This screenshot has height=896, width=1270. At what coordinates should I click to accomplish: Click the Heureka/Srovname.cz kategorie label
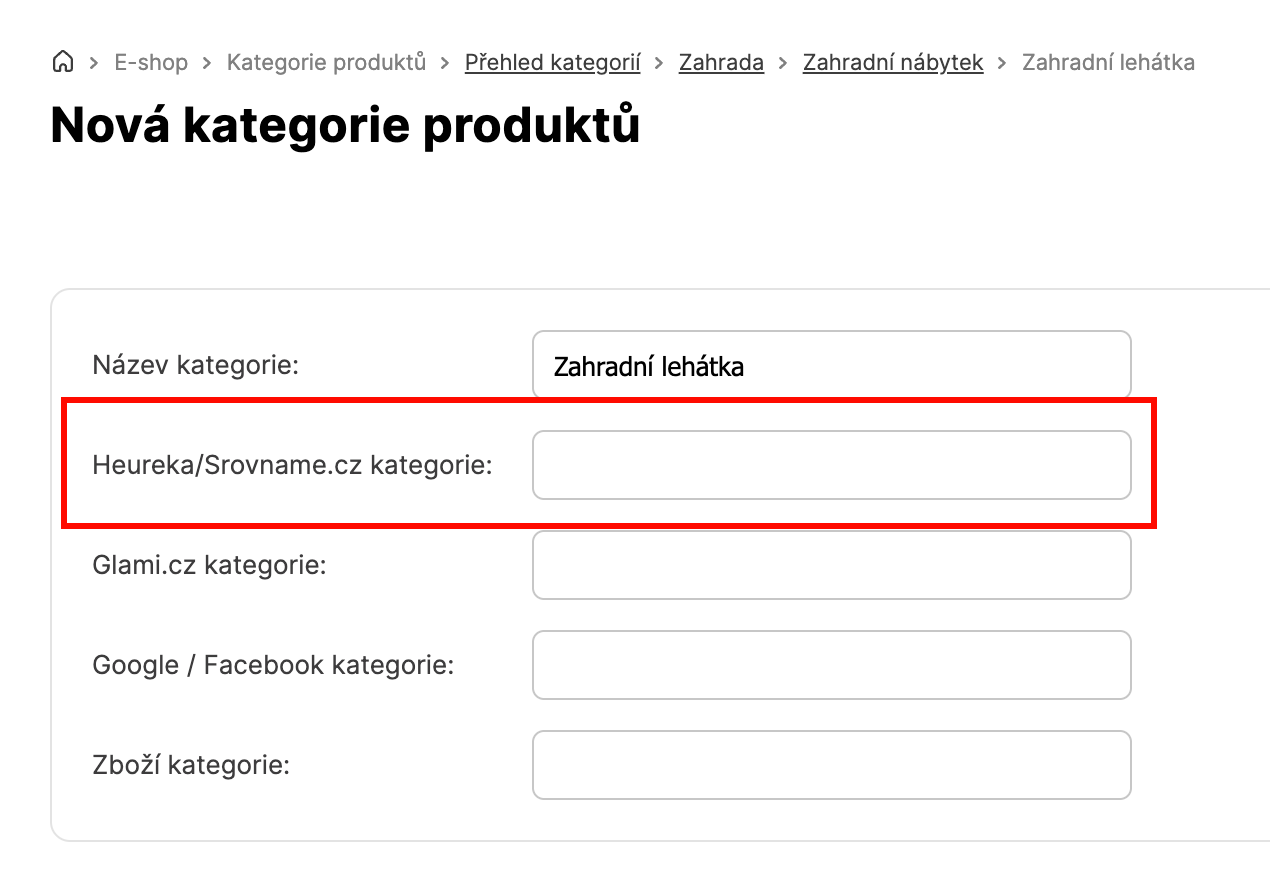(x=292, y=465)
